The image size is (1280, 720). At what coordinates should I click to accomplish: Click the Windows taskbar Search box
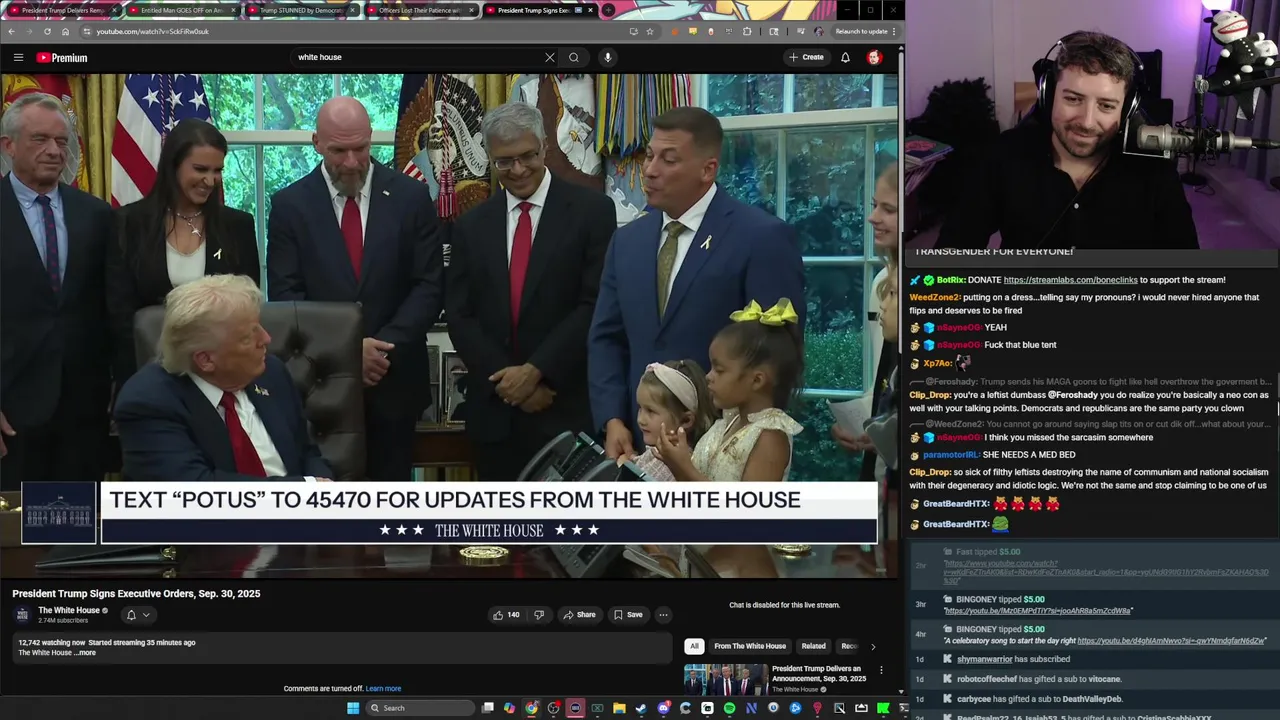coord(420,708)
